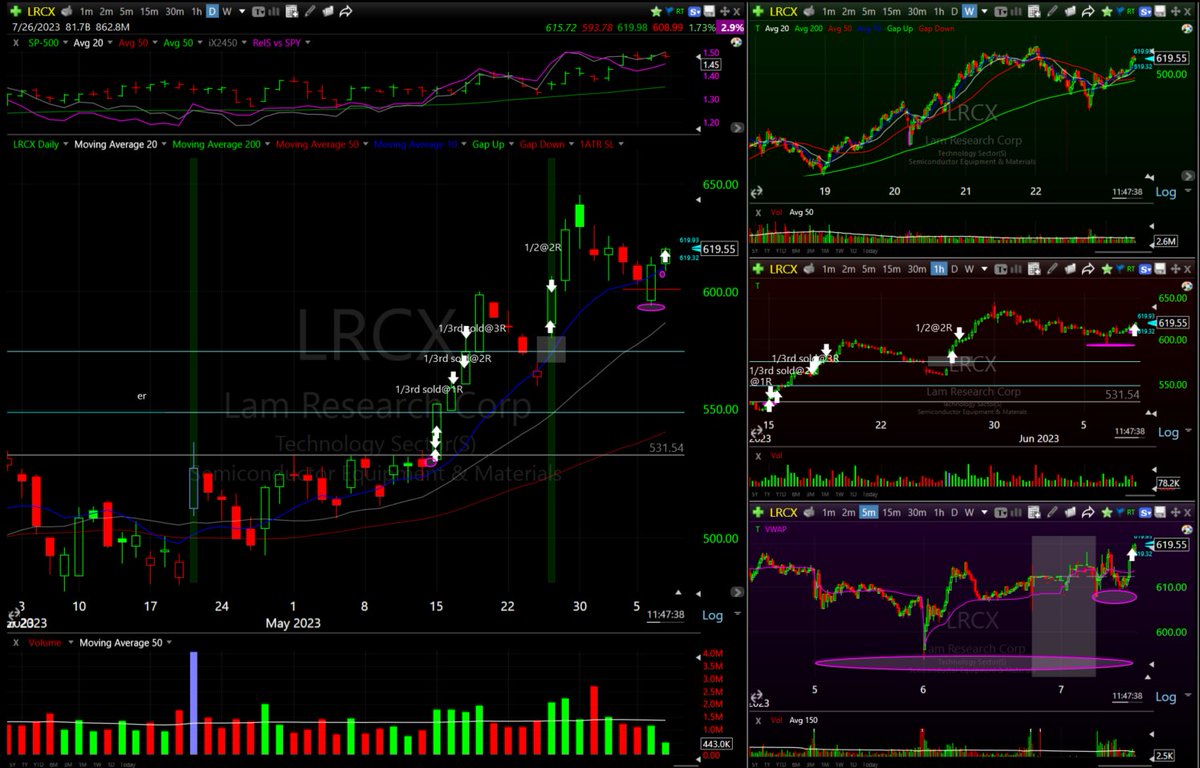Select the pencil tool in the 5-minute chart toolbar
Image resolution: width=1200 pixels, height=768 pixels.
1052,512
